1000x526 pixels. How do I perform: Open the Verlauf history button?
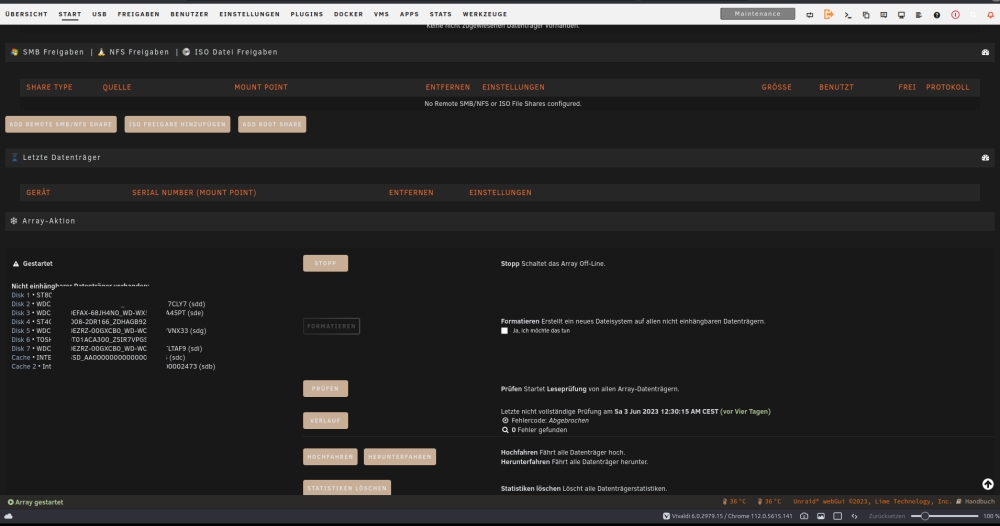[x=325, y=420]
